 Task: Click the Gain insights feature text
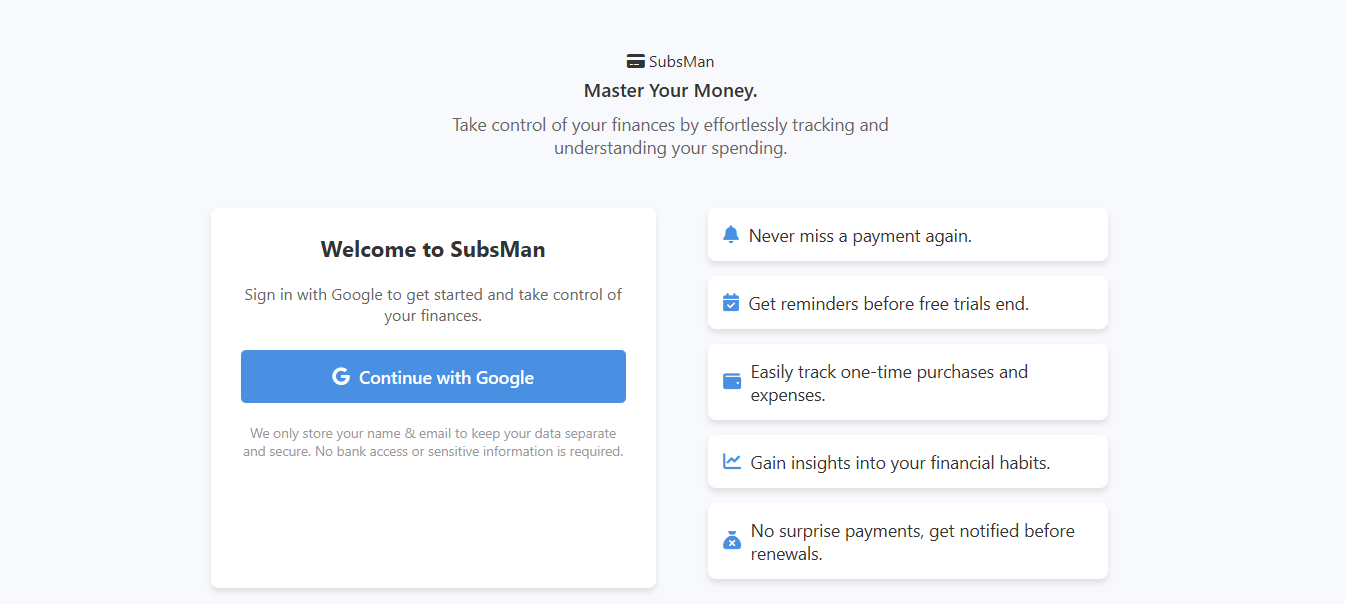(900, 463)
